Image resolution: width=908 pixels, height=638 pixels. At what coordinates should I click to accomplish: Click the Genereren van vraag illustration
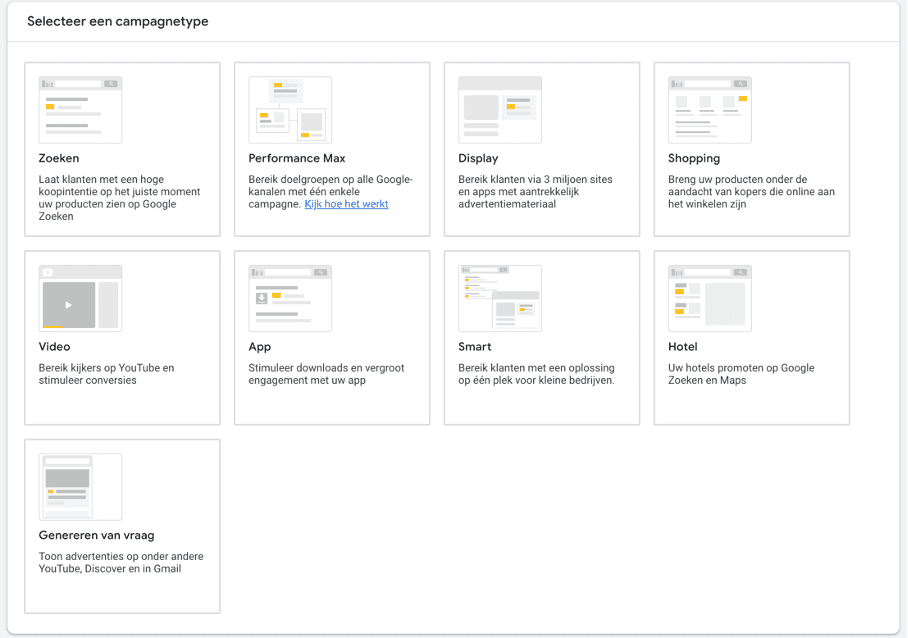[x=80, y=487]
